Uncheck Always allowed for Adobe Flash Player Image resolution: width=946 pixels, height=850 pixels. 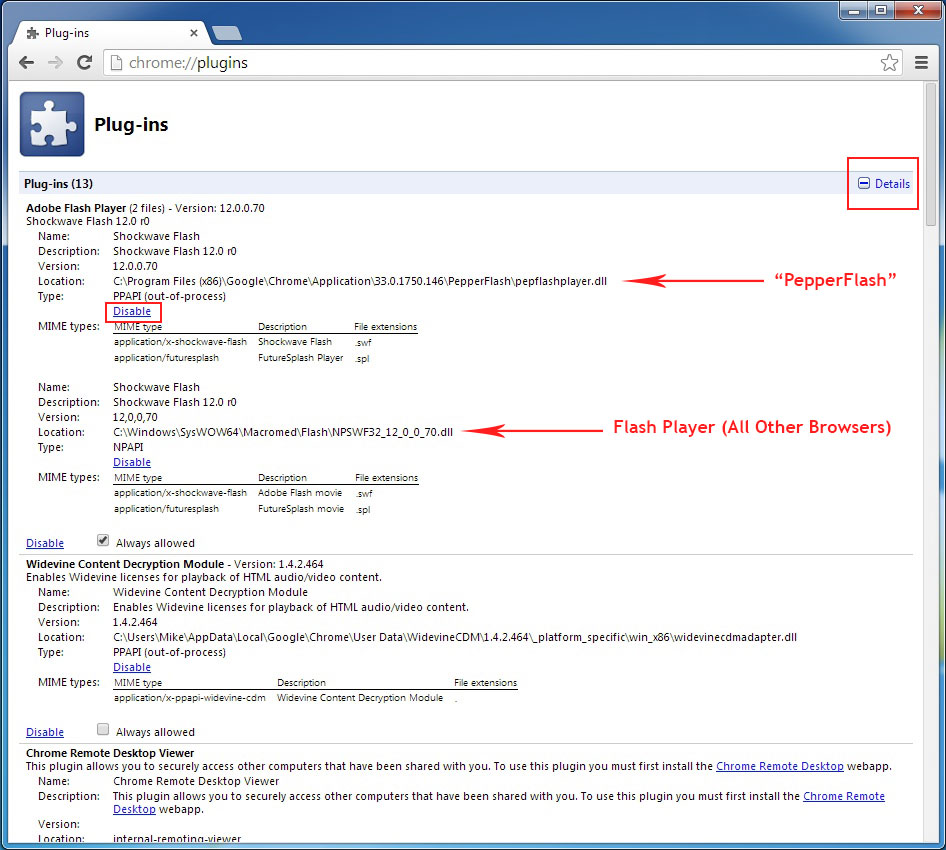pos(103,541)
